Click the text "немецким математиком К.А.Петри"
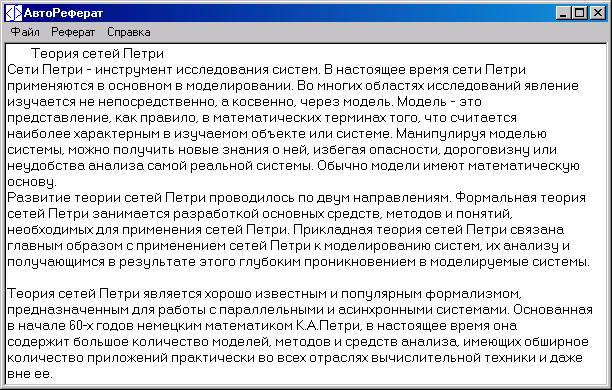This screenshot has height=390, width=612. point(249,326)
